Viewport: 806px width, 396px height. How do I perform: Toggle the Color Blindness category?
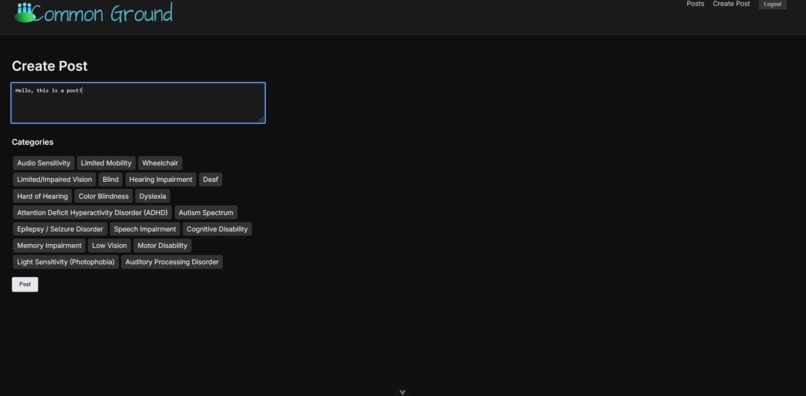103,196
